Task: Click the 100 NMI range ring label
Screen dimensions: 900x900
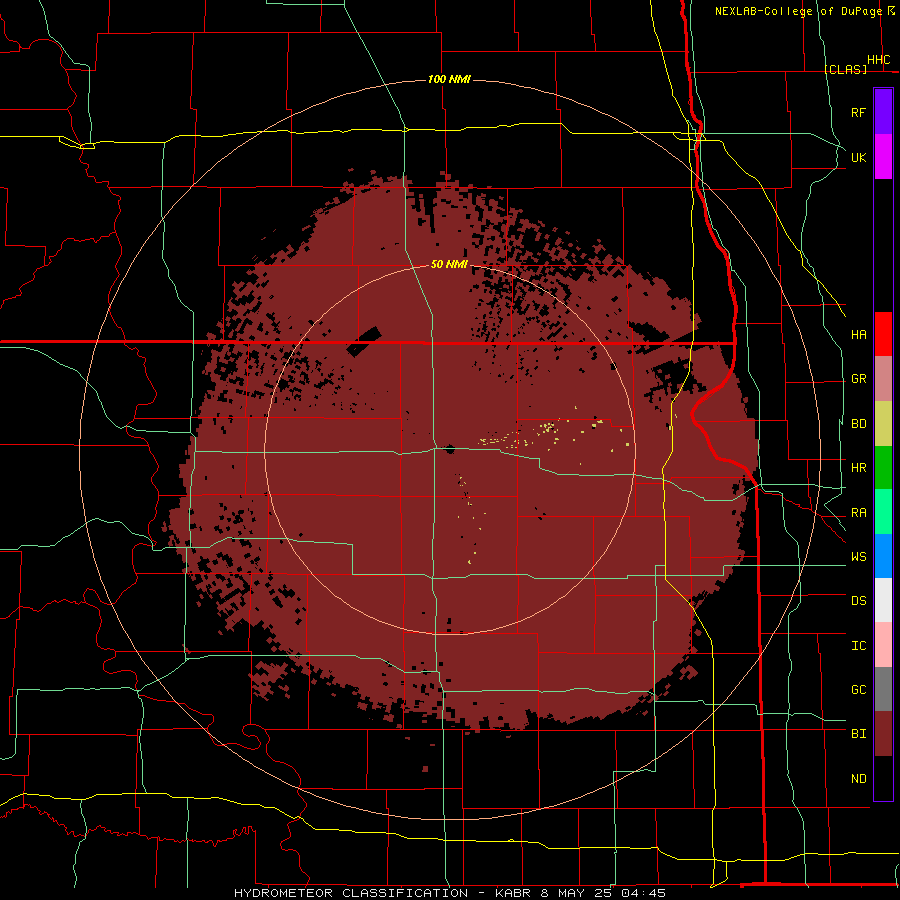Action: [449, 79]
